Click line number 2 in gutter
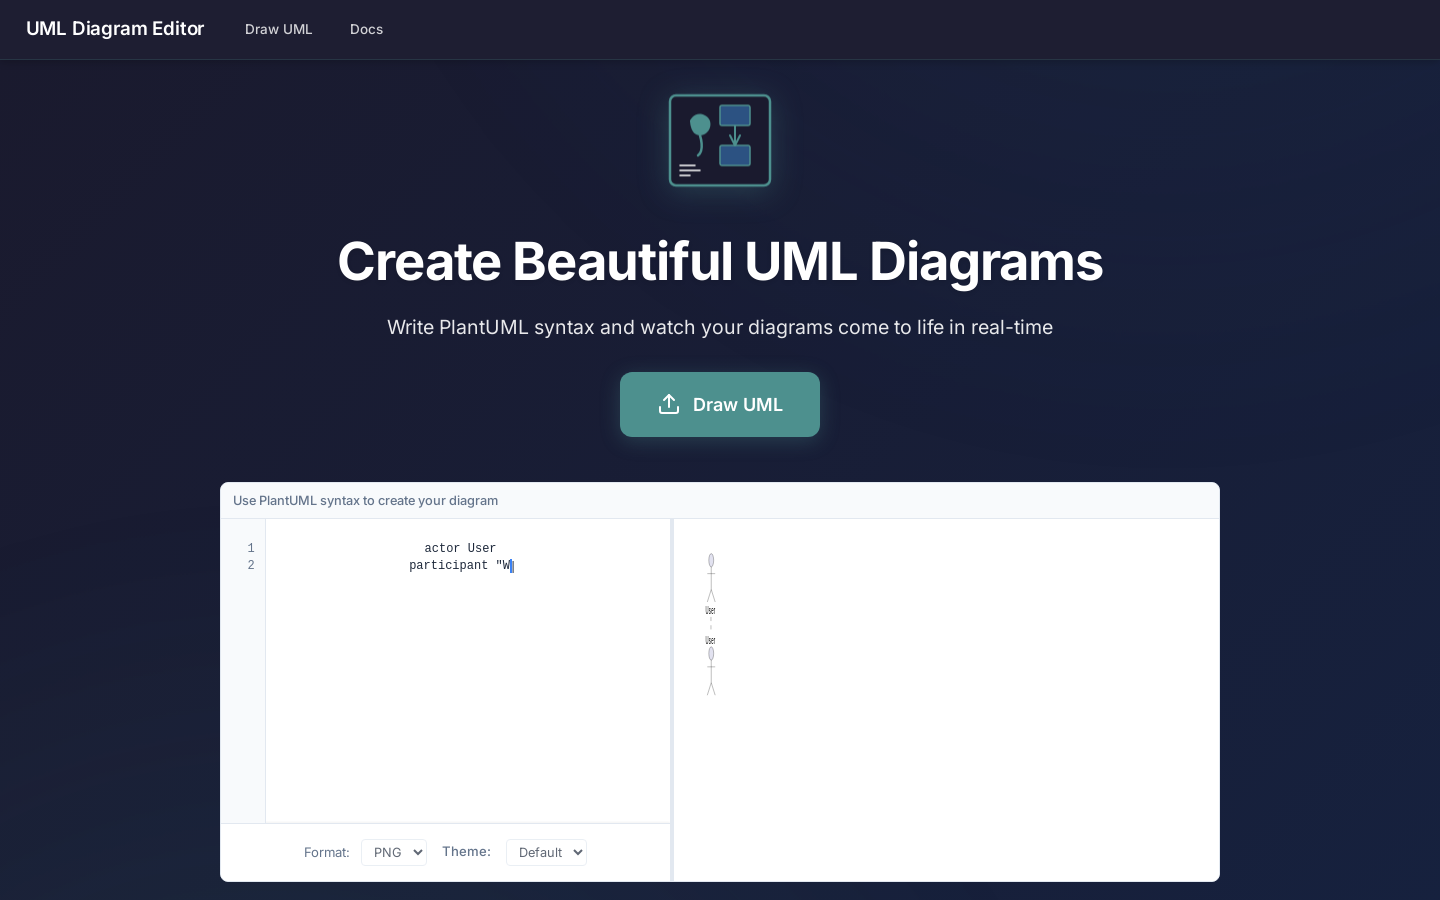1440x900 pixels. click(x=251, y=565)
